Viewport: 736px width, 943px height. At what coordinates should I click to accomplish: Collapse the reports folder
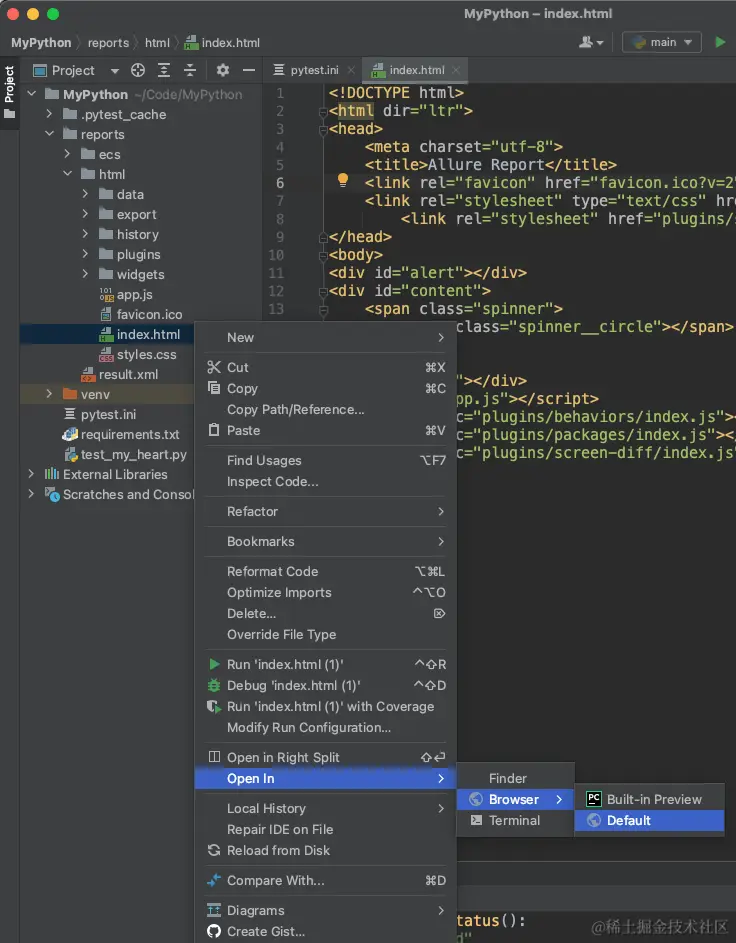(49, 134)
